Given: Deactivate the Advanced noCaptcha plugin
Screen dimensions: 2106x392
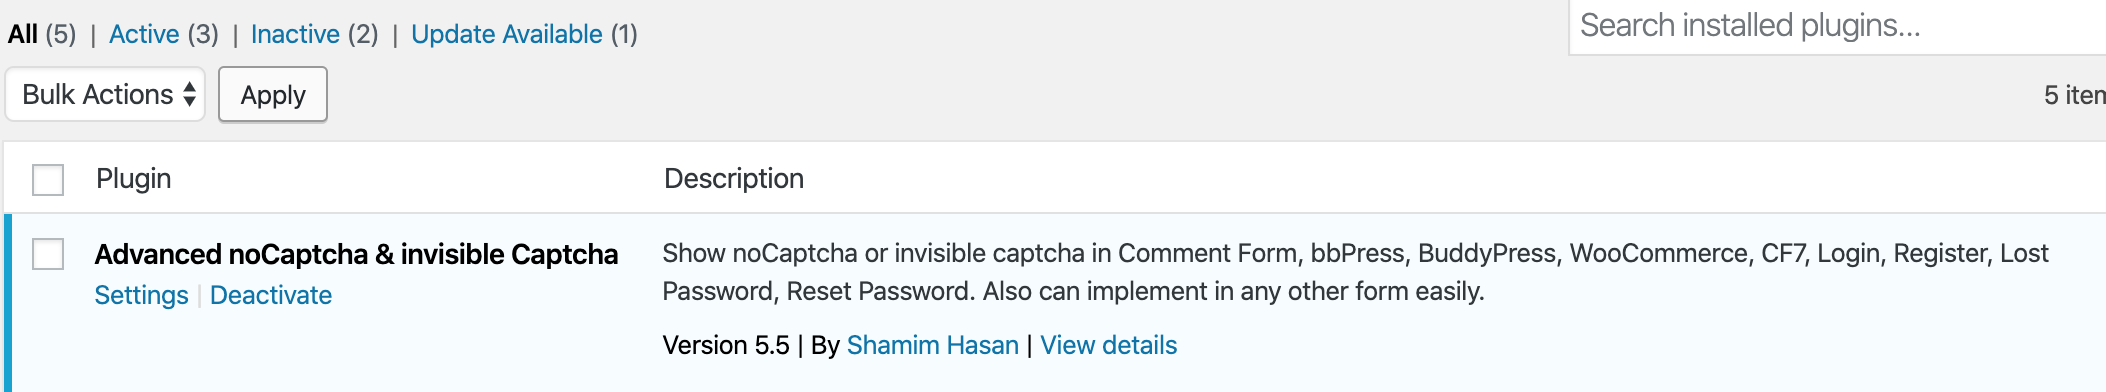Looking at the screenshot, I should 271,295.
